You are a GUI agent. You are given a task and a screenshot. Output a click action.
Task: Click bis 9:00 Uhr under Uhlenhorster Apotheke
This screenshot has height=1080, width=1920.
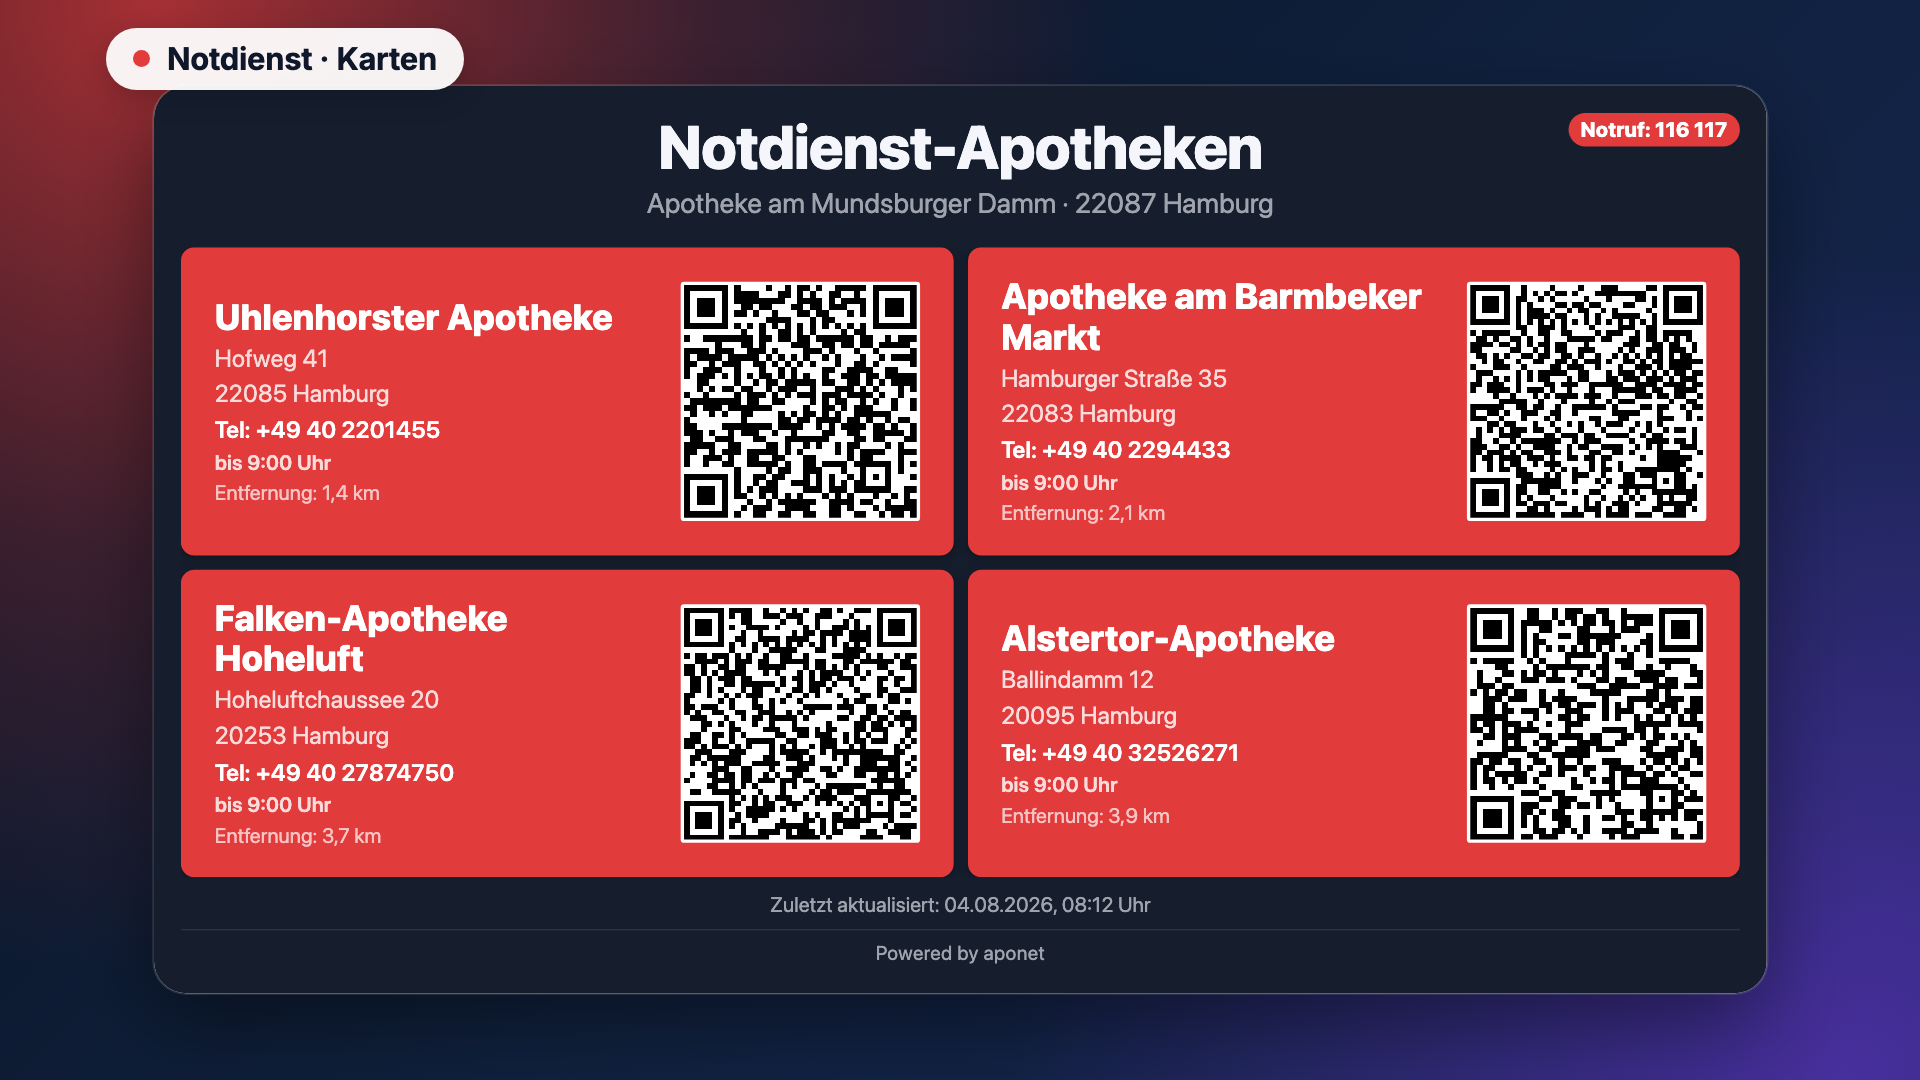[x=272, y=463]
